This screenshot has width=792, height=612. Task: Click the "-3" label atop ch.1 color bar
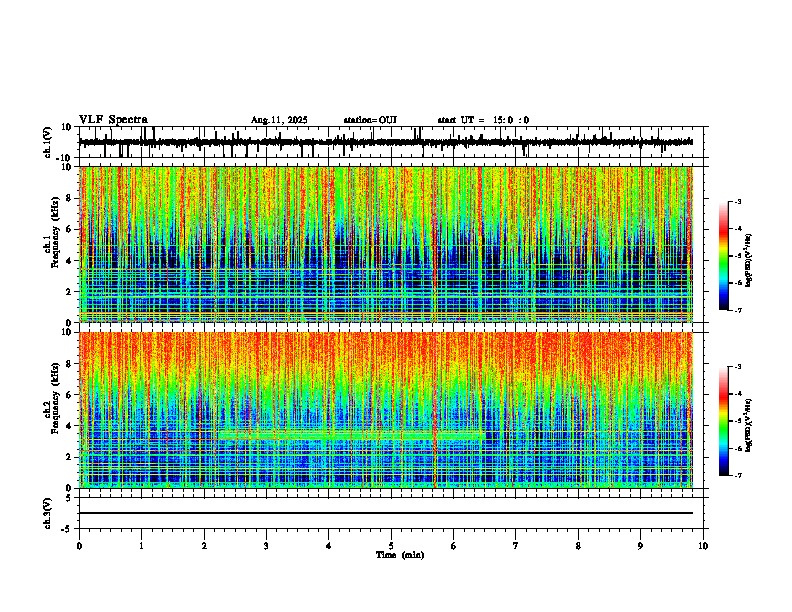point(738,201)
